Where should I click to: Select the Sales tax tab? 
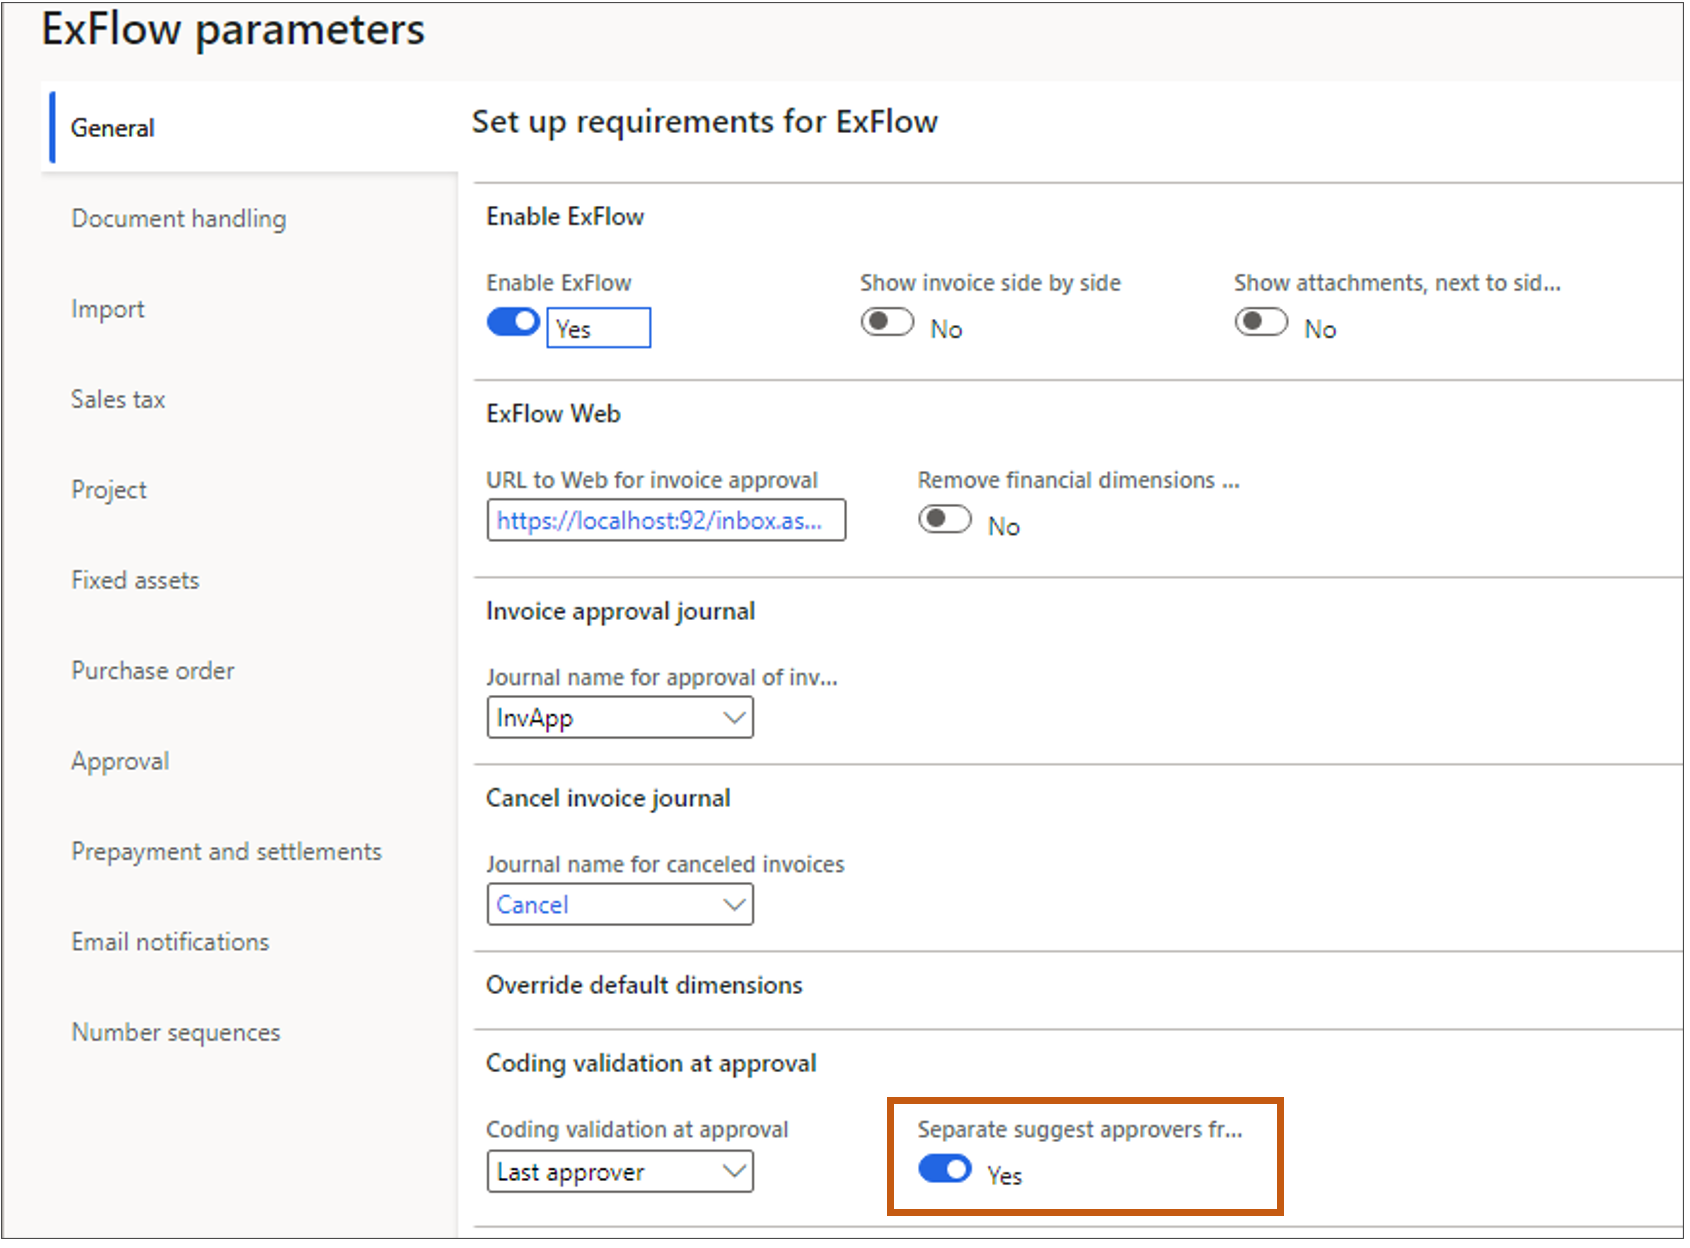(118, 399)
